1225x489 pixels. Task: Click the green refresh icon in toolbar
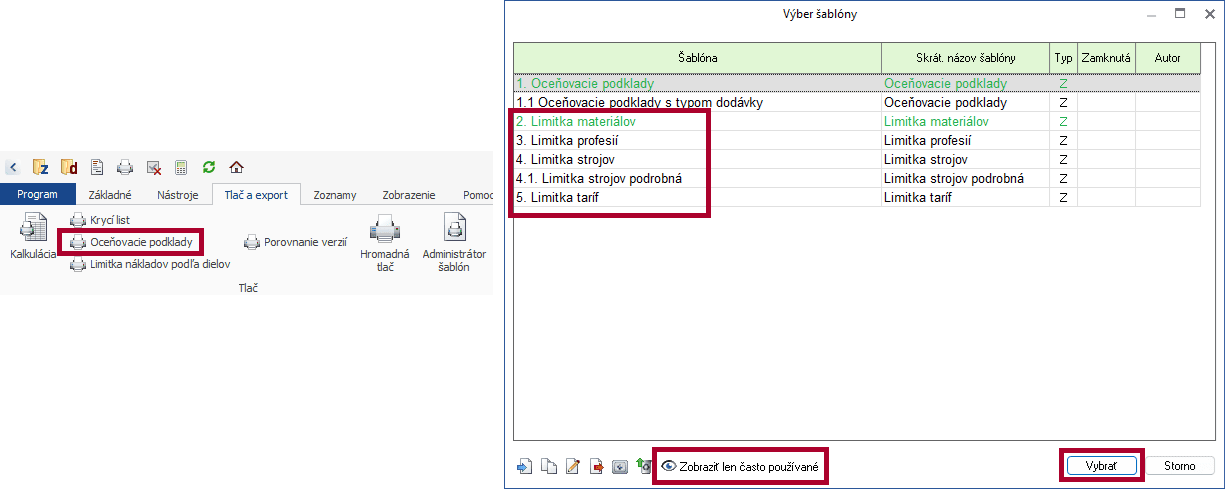point(209,167)
